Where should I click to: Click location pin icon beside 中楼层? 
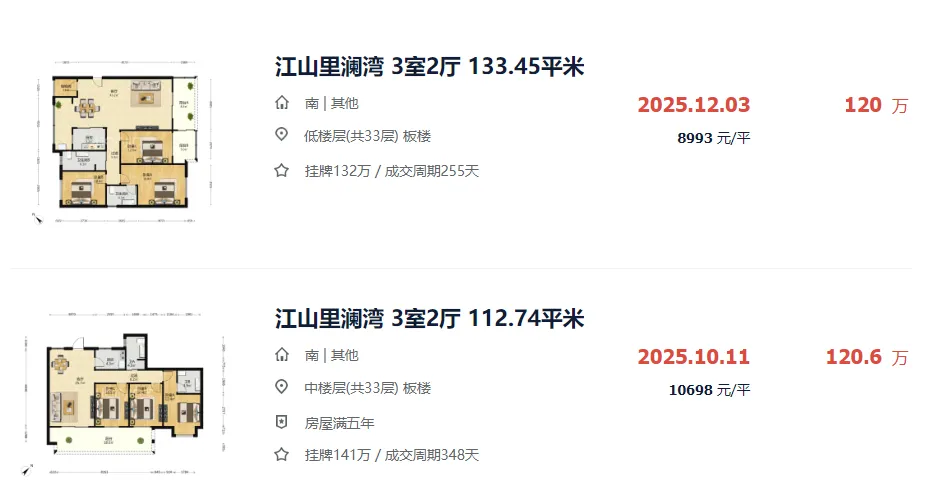point(282,388)
